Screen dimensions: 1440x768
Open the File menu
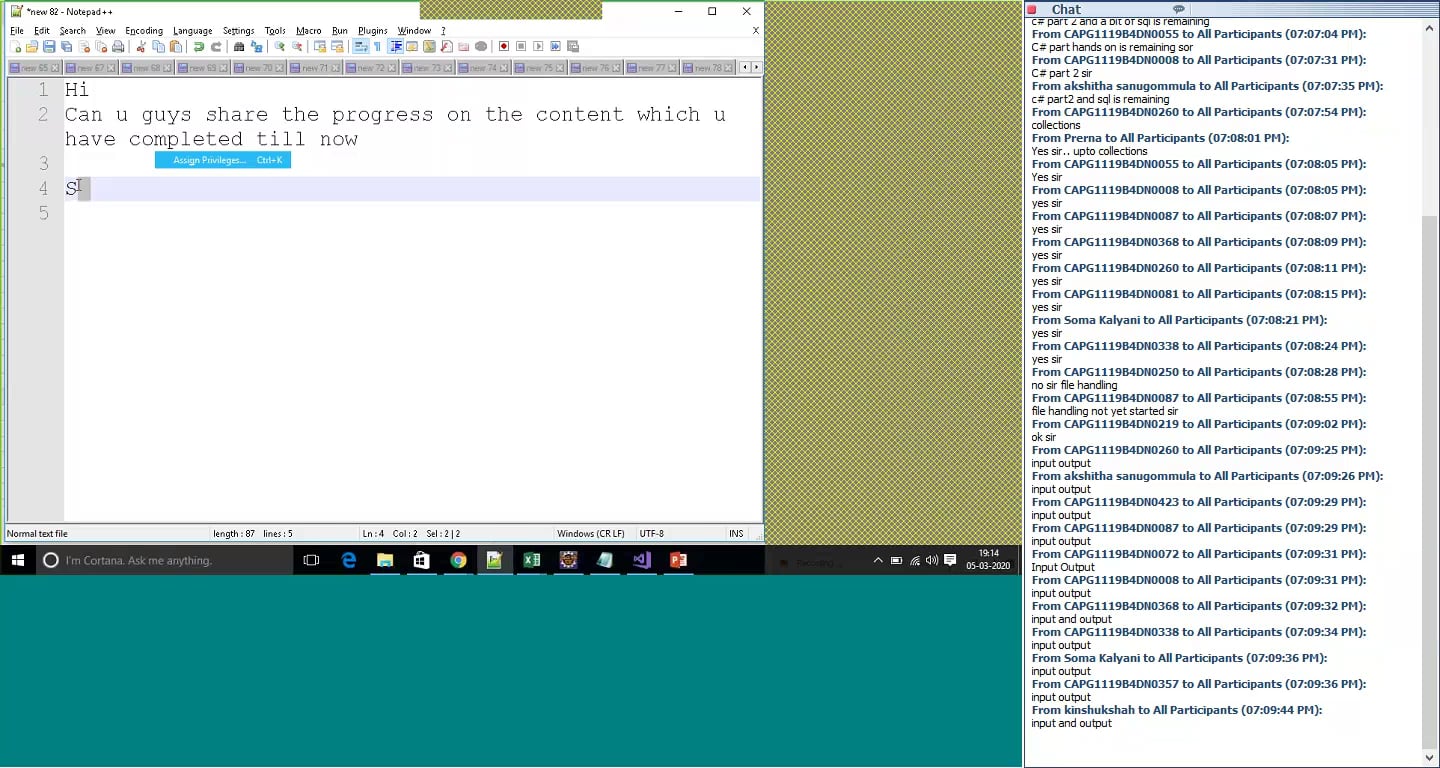tap(17, 31)
